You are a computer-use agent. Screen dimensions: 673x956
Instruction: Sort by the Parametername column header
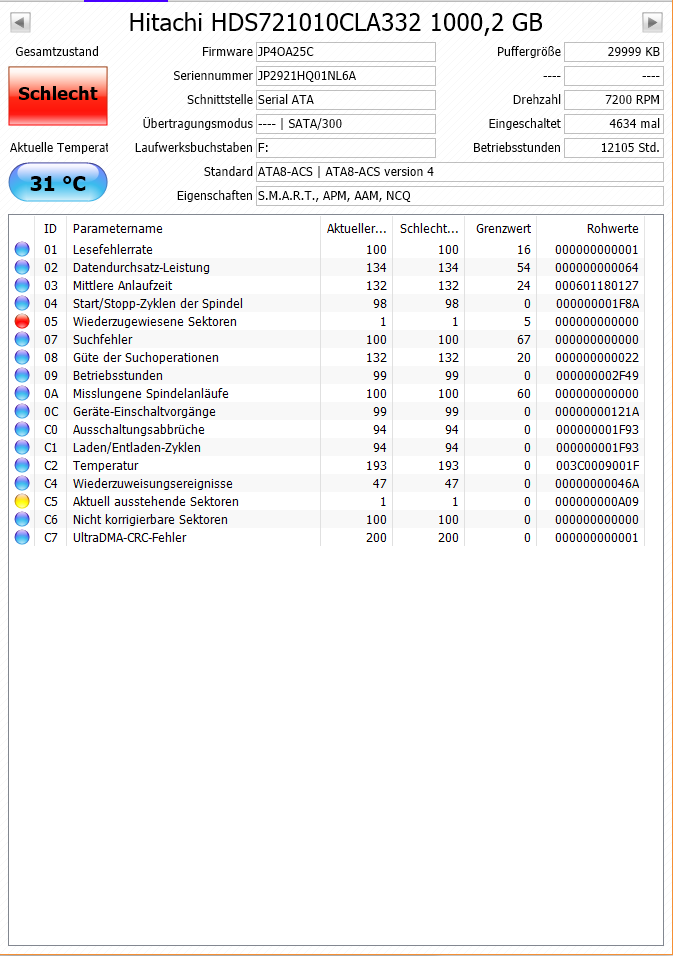[x=193, y=229]
